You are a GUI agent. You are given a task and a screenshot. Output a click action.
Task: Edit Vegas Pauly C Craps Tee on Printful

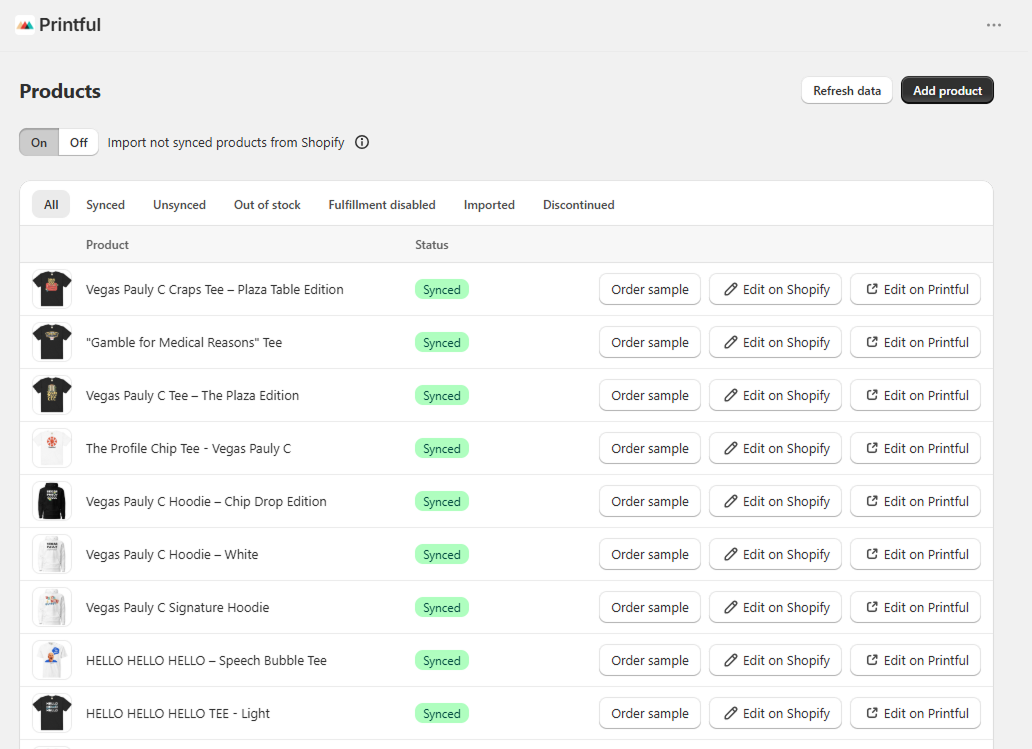tap(916, 290)
